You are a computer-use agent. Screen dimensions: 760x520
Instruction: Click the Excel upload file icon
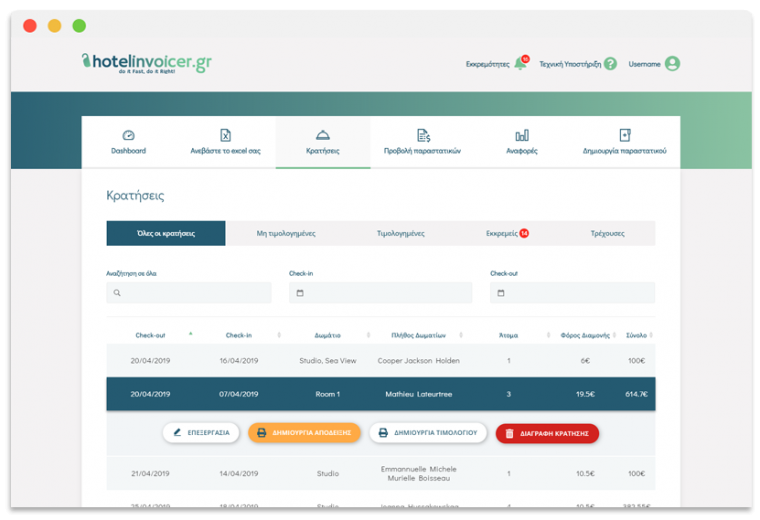pos(225,135)
